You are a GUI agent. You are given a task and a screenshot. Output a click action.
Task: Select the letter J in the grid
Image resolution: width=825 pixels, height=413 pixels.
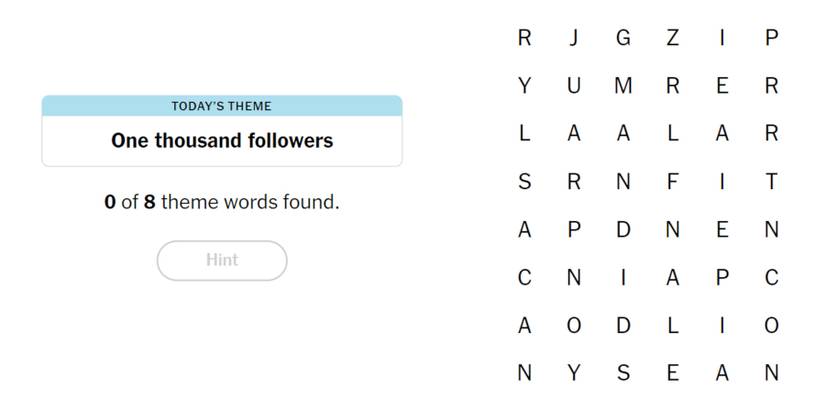pos(574,38)
